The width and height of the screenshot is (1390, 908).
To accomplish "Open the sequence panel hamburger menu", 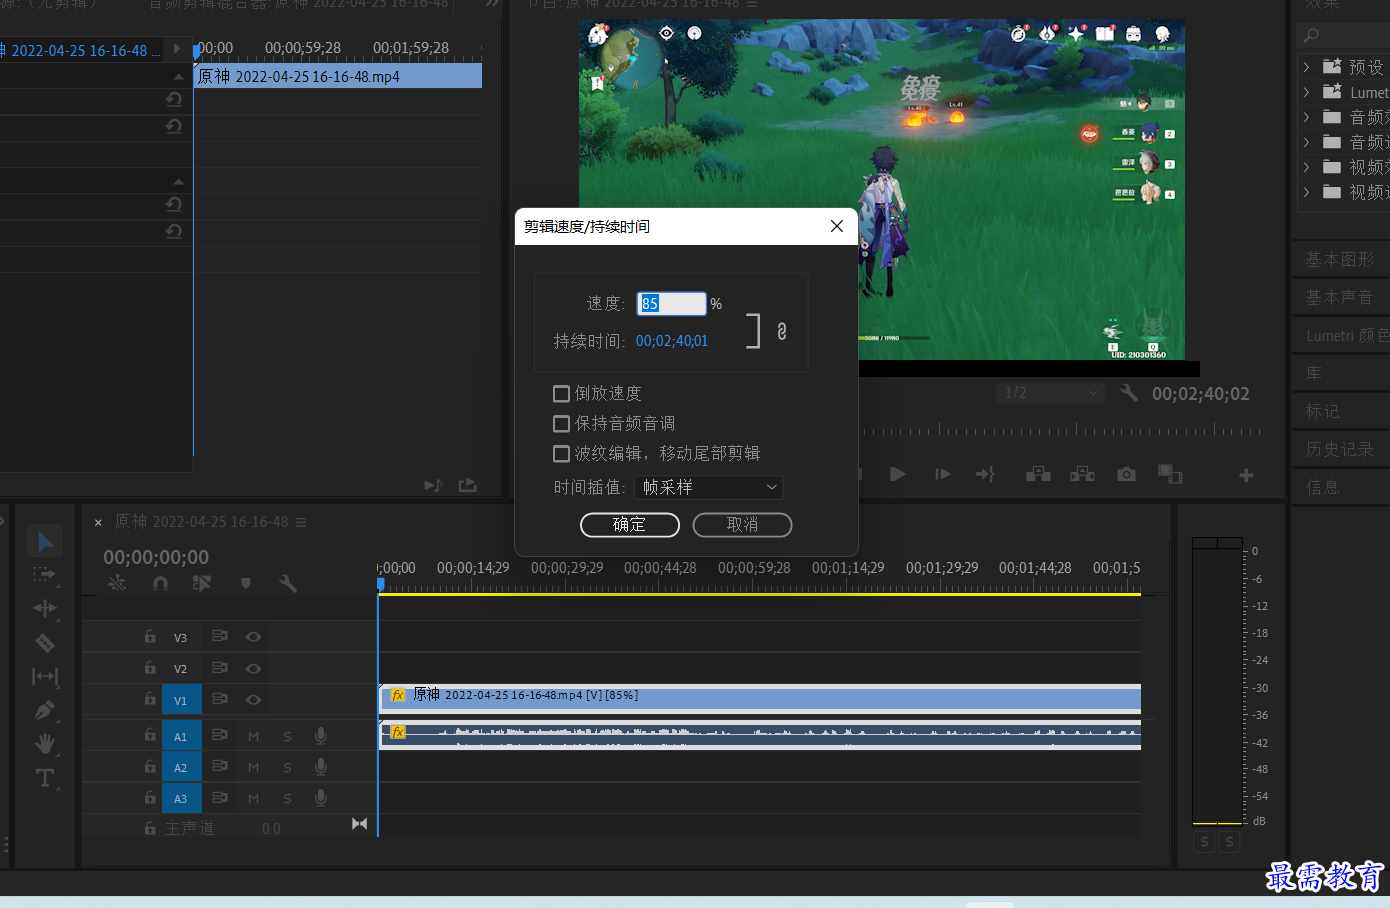I will click(301, 522).
